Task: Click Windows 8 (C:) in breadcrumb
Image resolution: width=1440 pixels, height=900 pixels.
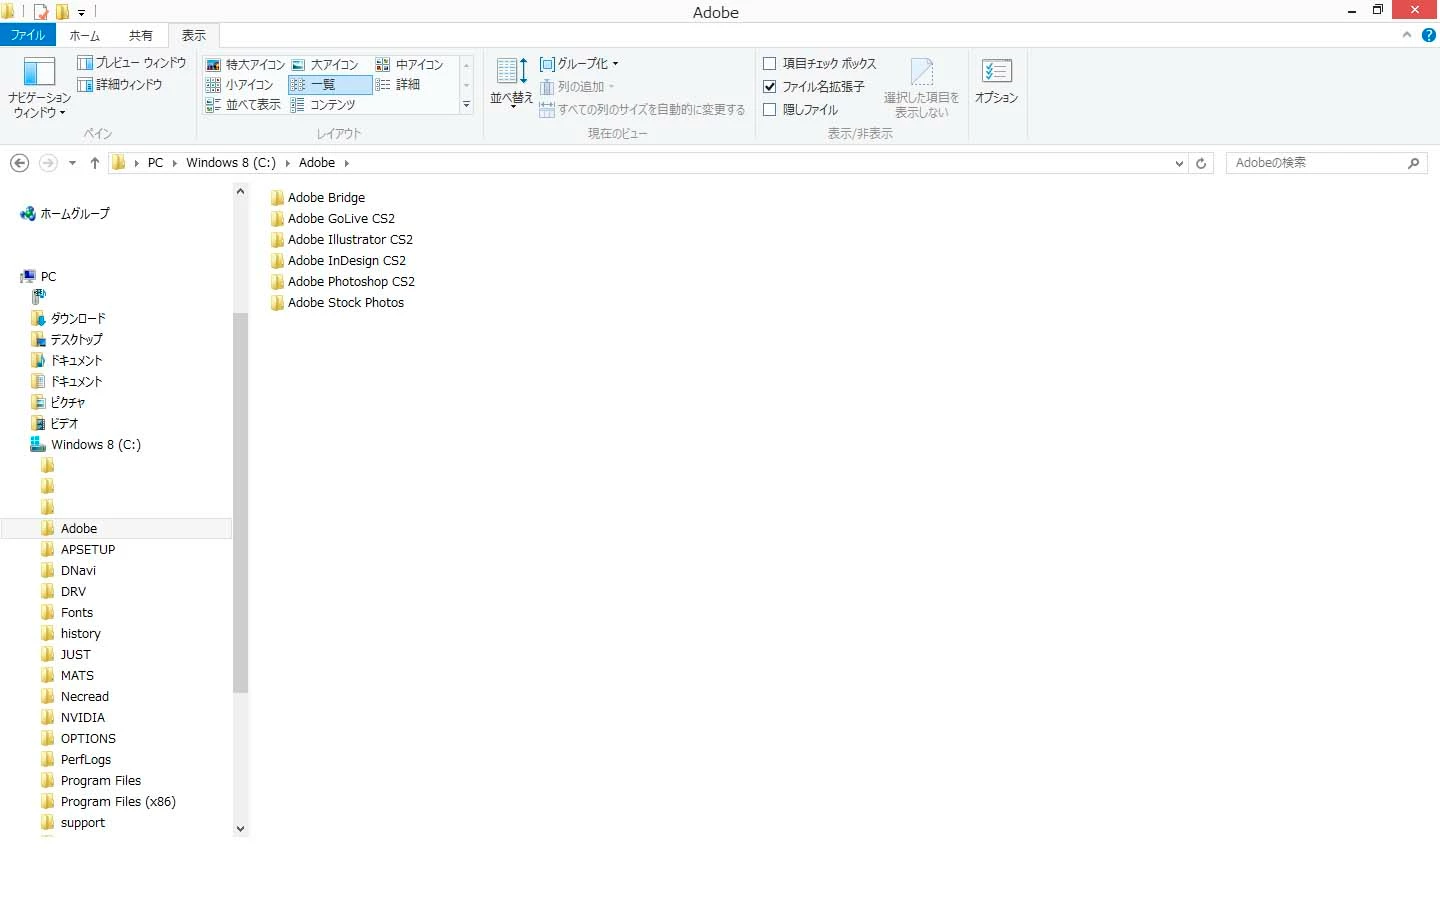Action: pos(231,163)
